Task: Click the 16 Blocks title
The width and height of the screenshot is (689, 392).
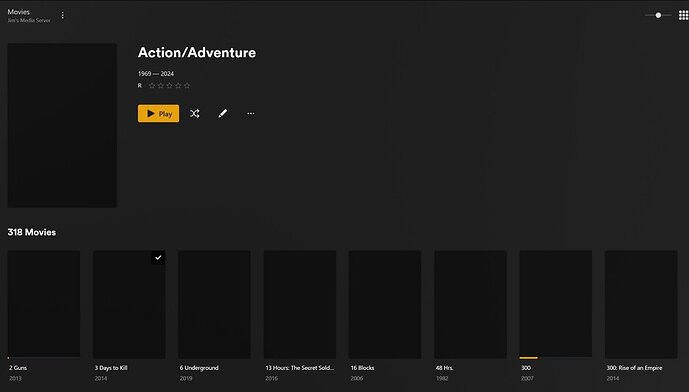Action: pos(363,368)
